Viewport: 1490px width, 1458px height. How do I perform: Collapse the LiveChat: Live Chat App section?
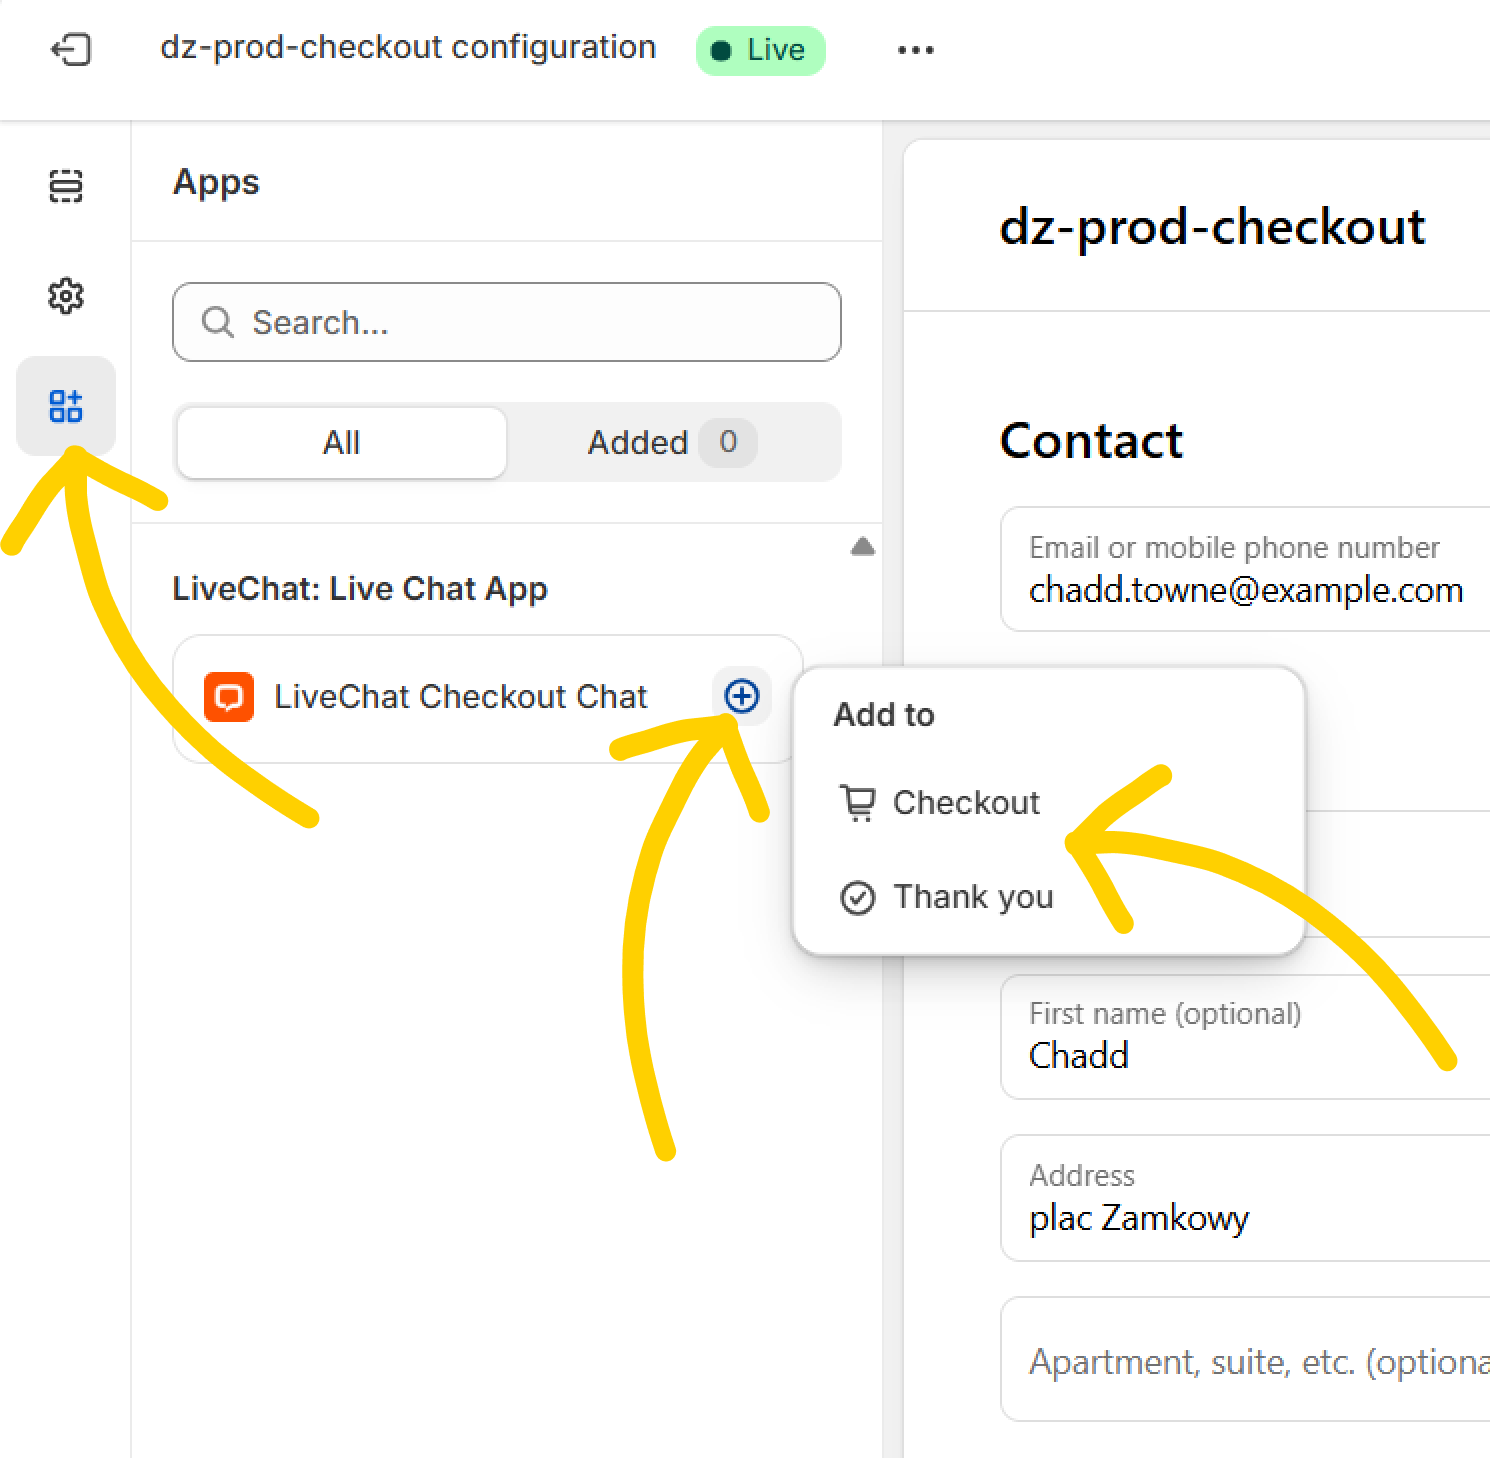click(x=862, y=547)
